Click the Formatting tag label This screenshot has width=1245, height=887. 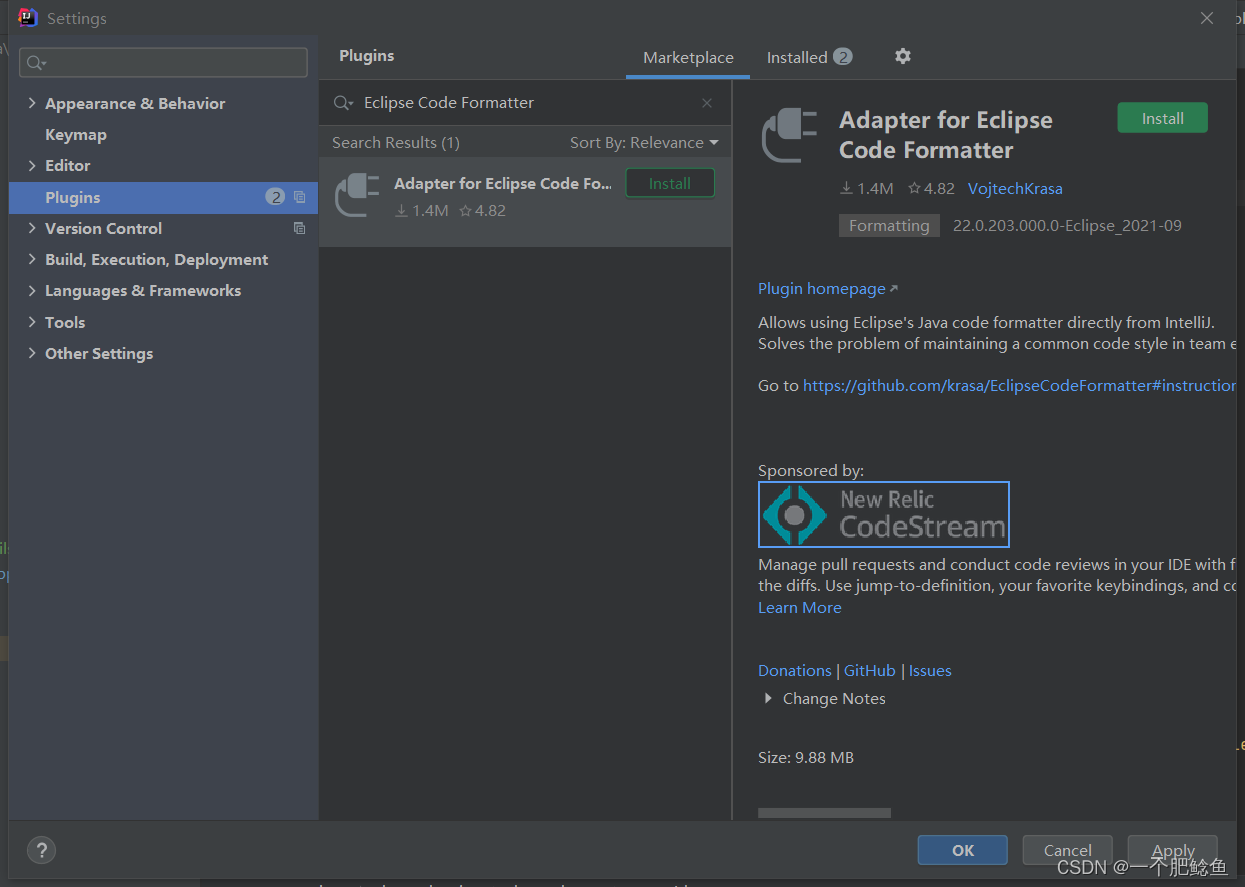click(889, 225)
